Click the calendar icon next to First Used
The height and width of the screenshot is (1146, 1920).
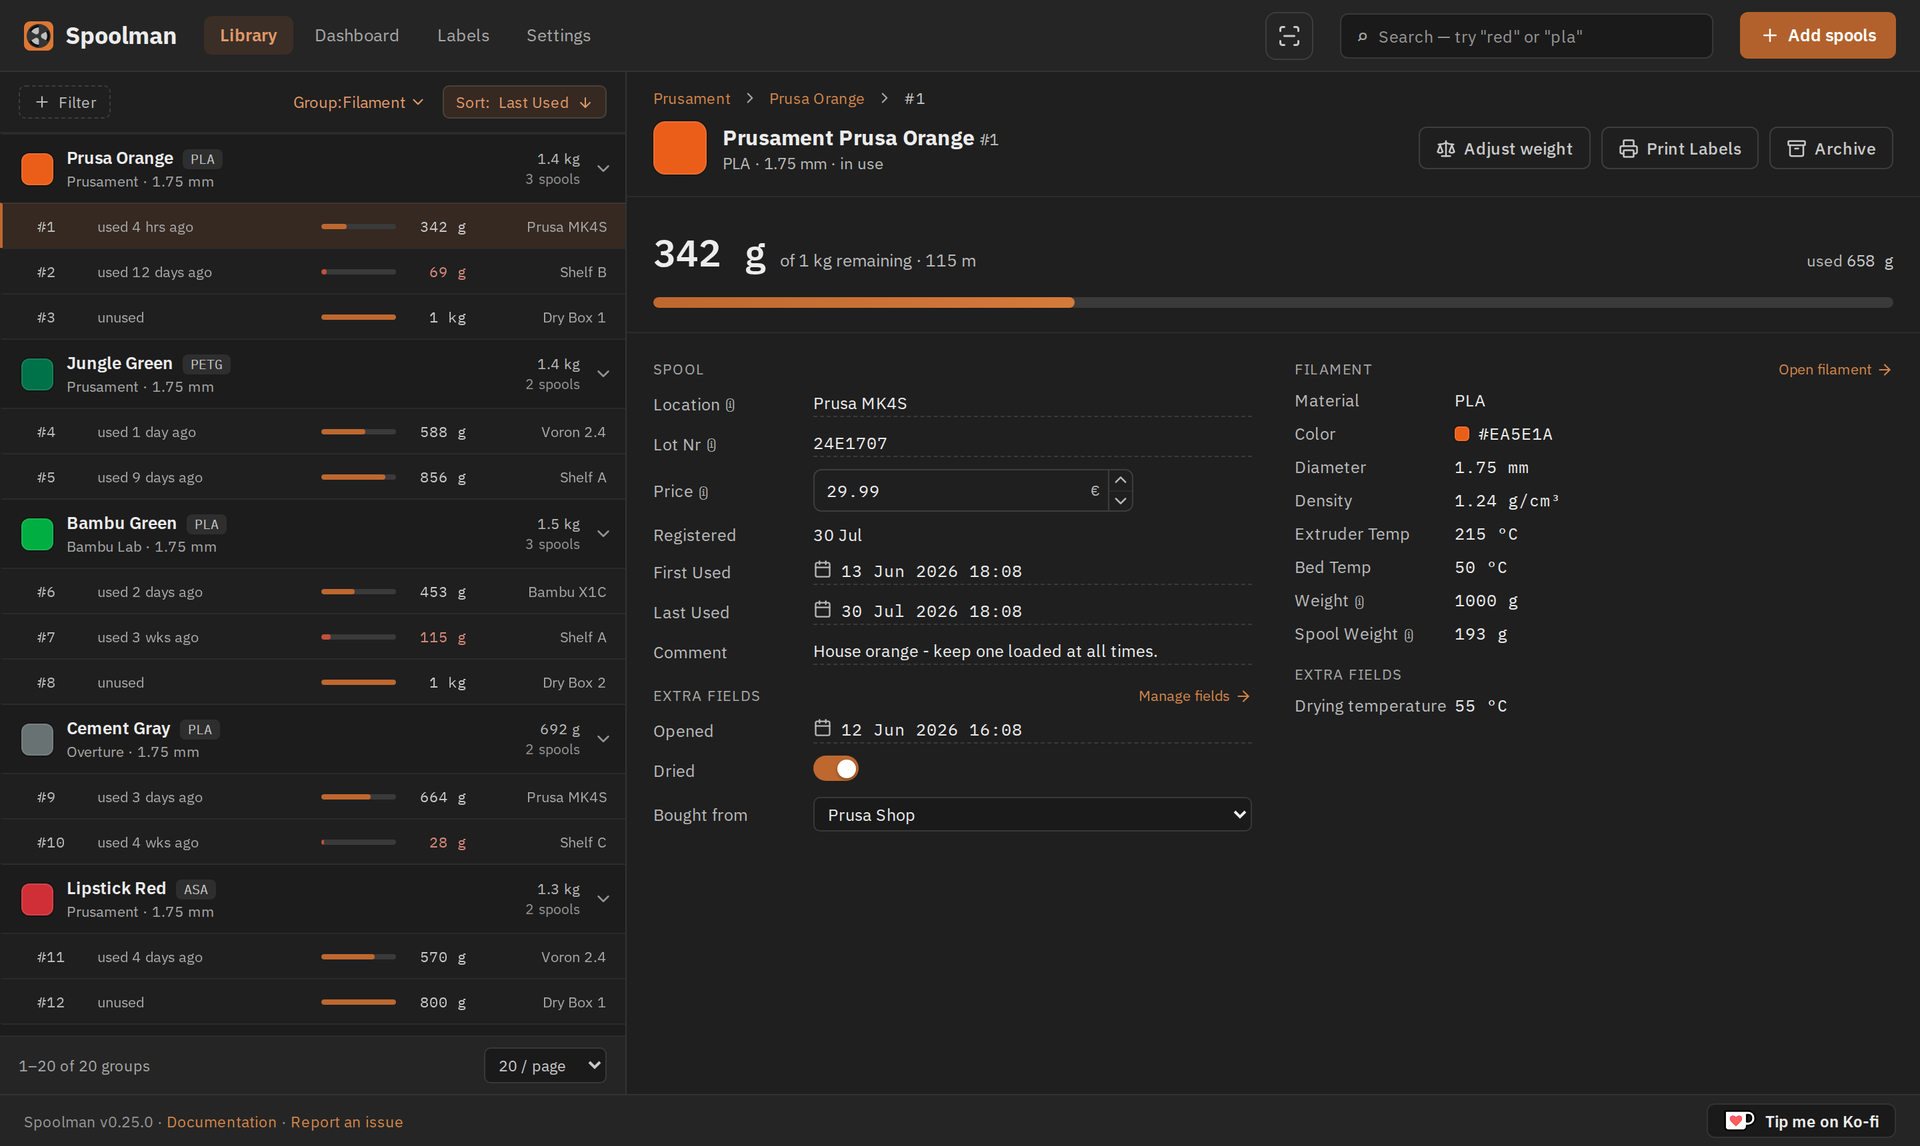[822, 570]
